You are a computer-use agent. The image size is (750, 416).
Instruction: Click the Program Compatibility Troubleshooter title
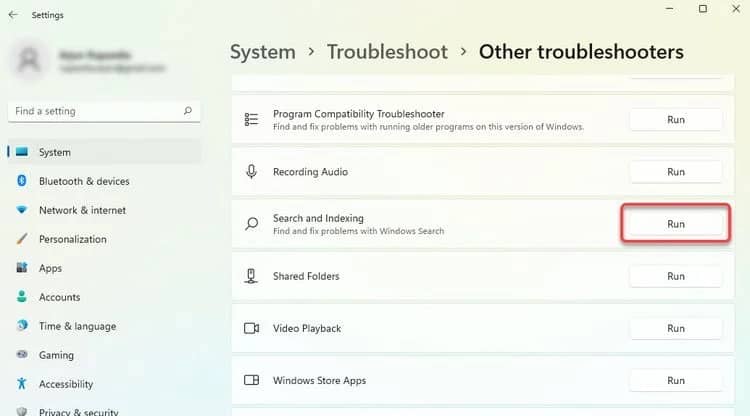[x=359, y=114]
